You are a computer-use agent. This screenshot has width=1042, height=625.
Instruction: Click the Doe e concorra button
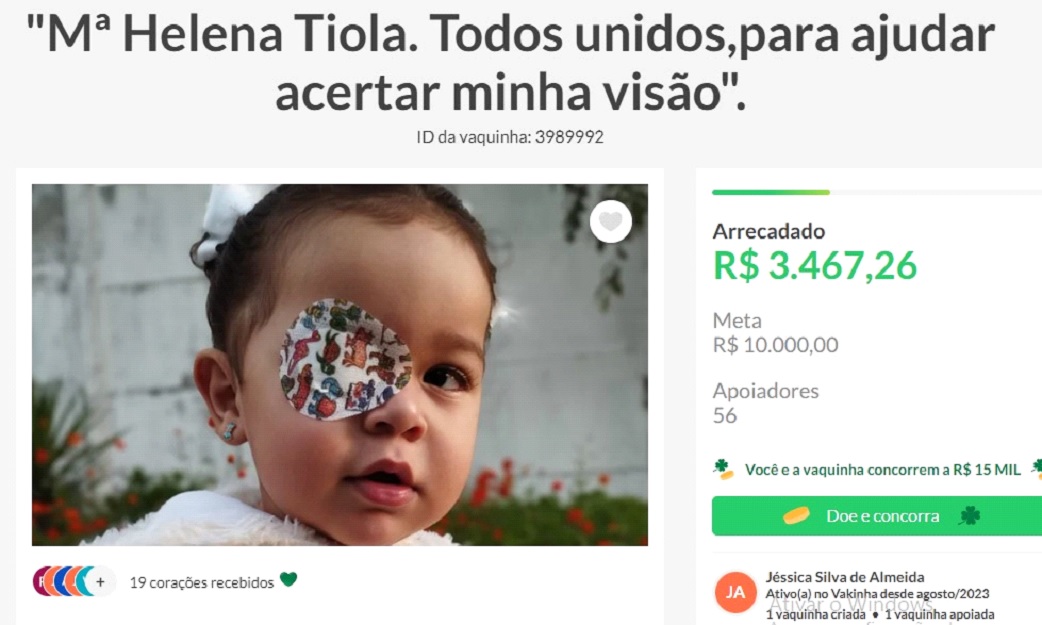tap(877, 516)
